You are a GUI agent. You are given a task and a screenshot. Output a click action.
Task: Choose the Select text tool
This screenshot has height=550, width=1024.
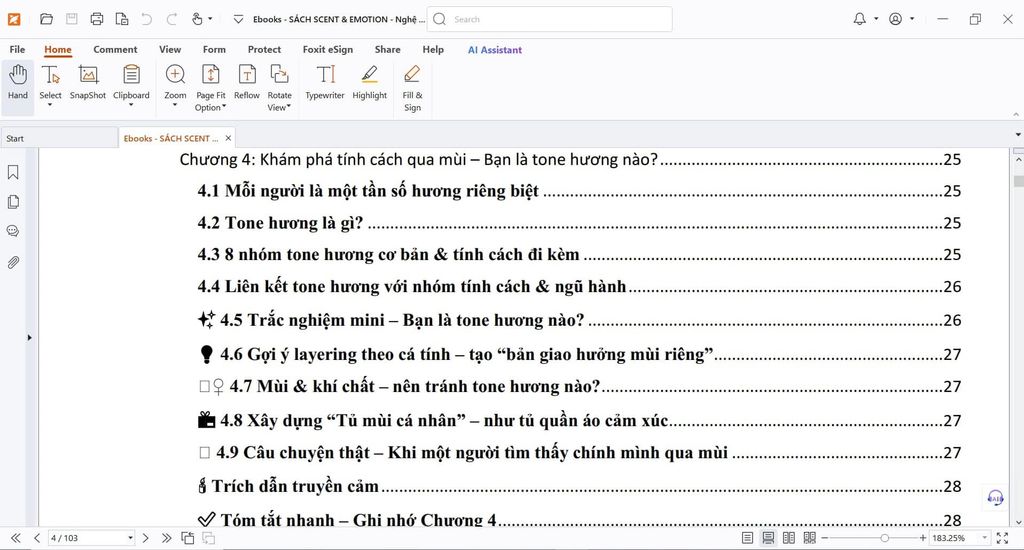coord(50,75)
